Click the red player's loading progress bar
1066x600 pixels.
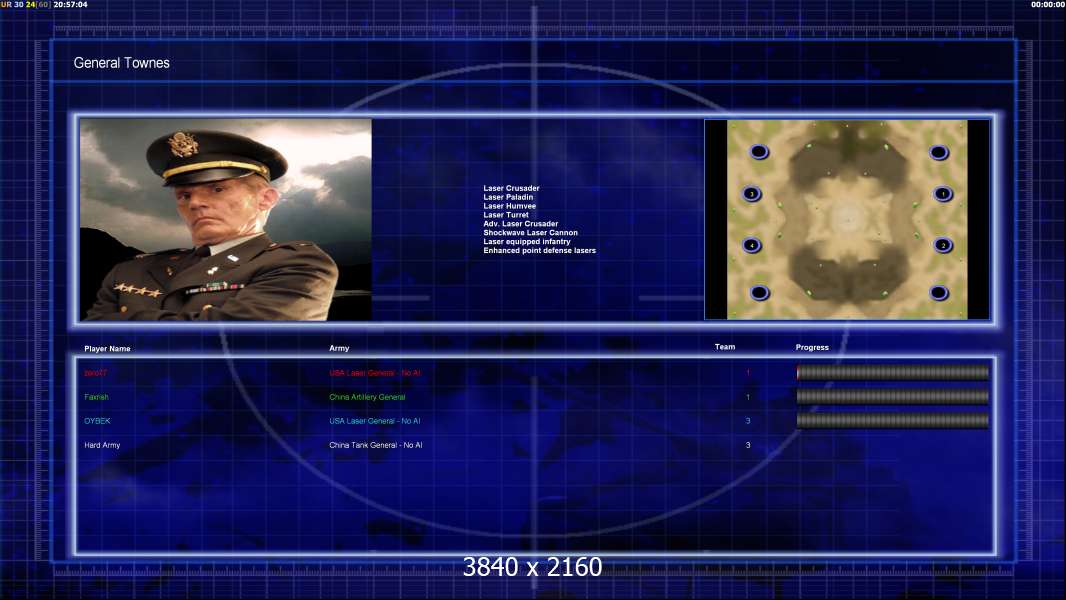[893, 372]
